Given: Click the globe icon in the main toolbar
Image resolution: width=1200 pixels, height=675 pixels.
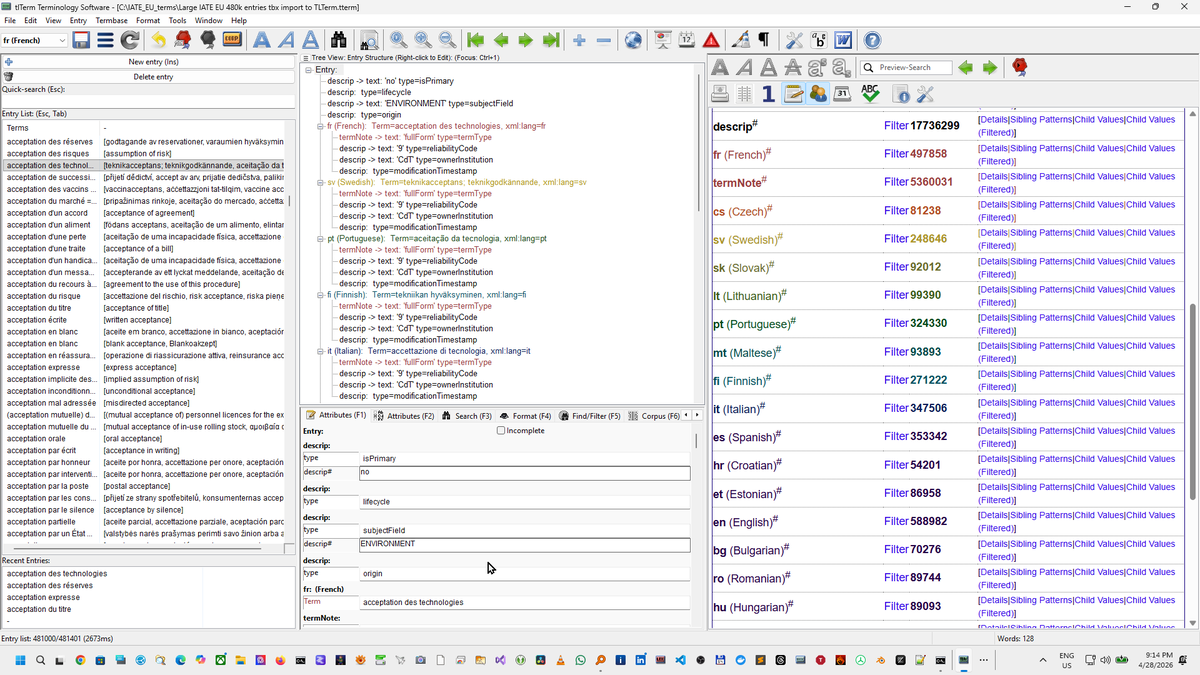Looking at the screenshot, I should (x=633, y=40).
